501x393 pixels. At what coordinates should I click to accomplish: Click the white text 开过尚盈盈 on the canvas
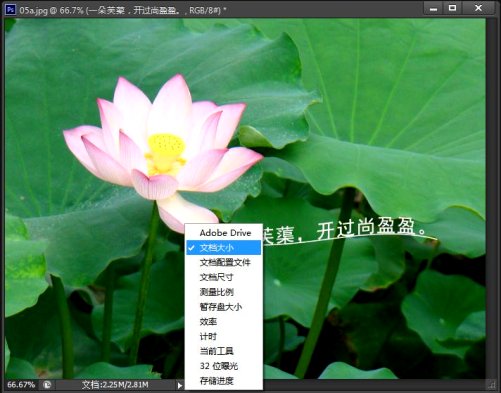pos(365,229)
